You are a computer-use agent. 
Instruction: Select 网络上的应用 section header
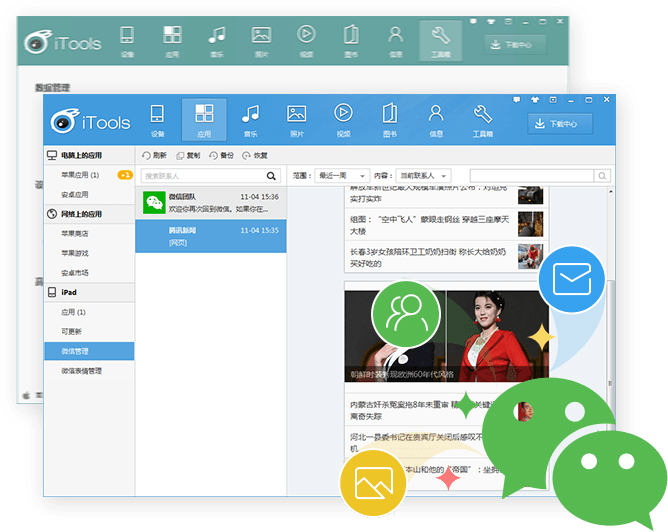tap(89, 214)
